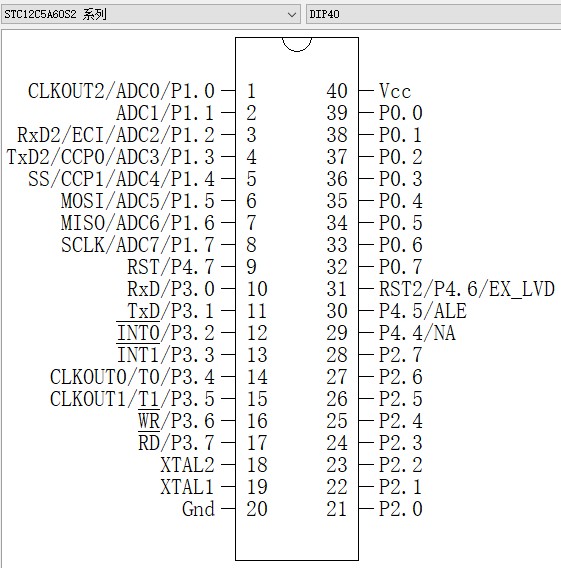Click pin label P2.7
This screenshot has width=561, height=568.
401,355
